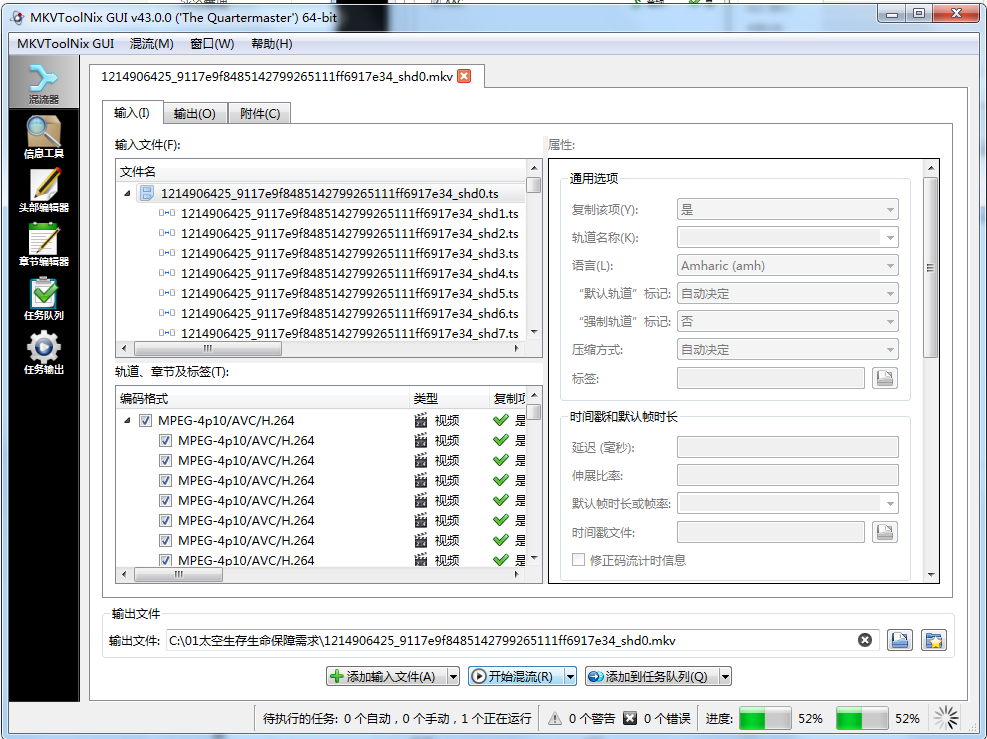Close the shd0.mkv tab with the red X
Image resolution: width=987 pixels, height=739 pixels.
(464, 76)
